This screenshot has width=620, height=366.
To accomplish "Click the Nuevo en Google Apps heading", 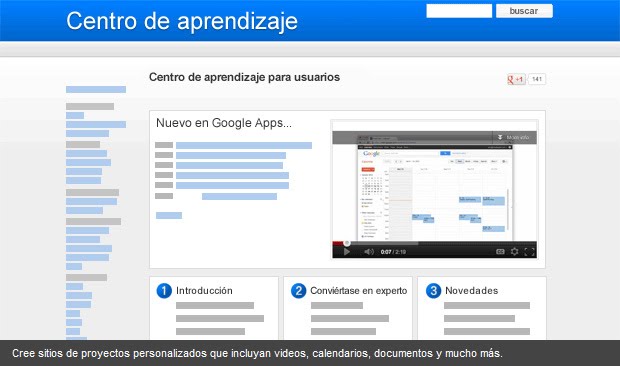I will click(224, 123).
